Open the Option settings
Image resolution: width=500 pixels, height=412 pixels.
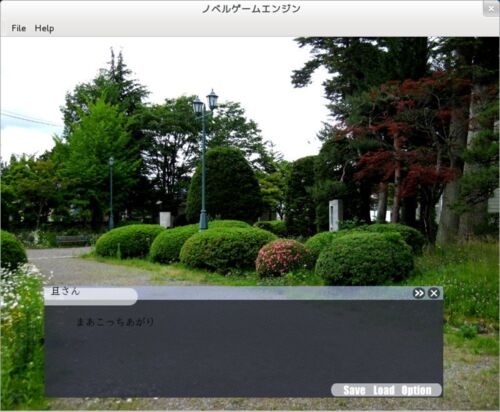pos(416,390)
